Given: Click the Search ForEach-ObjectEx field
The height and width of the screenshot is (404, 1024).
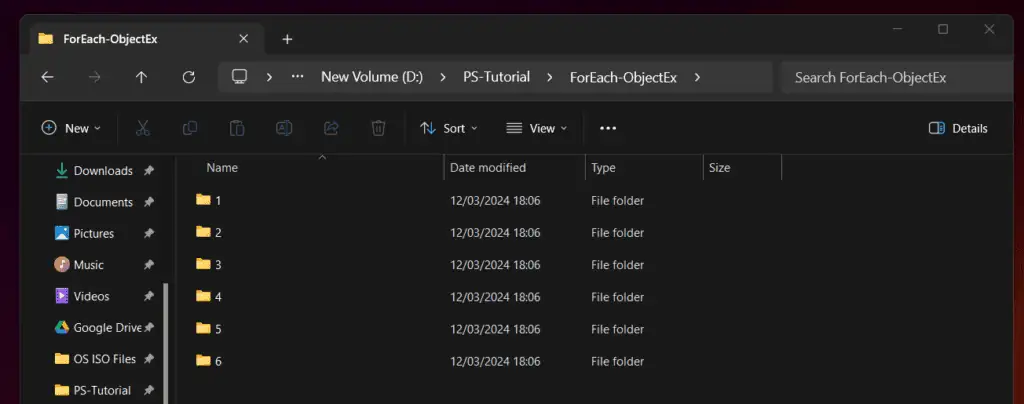Looking at the screenshot, I should click(x=897, y=78).
